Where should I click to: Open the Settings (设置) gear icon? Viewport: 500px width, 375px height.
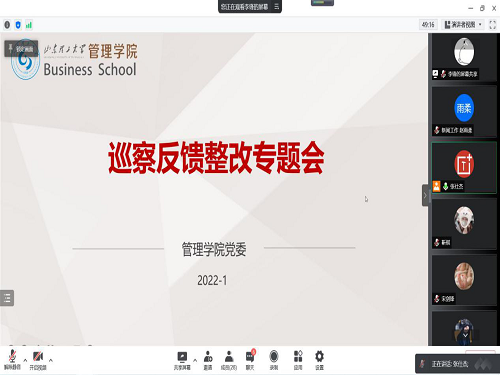[x=319, y=360]
